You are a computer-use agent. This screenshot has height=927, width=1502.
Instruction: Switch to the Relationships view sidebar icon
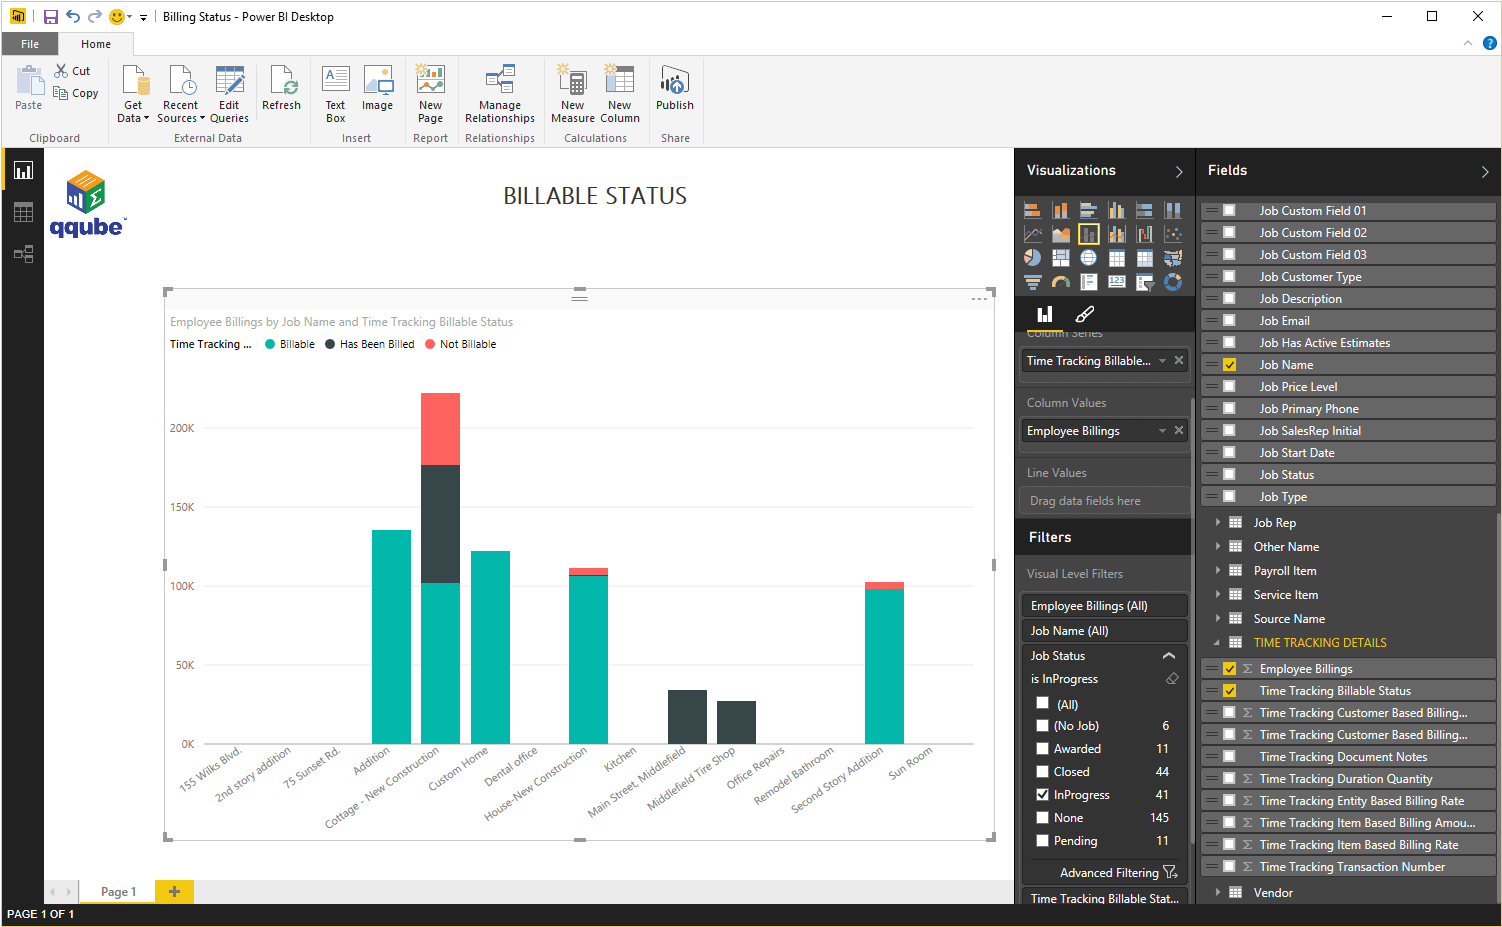click(x=23, y=254)
